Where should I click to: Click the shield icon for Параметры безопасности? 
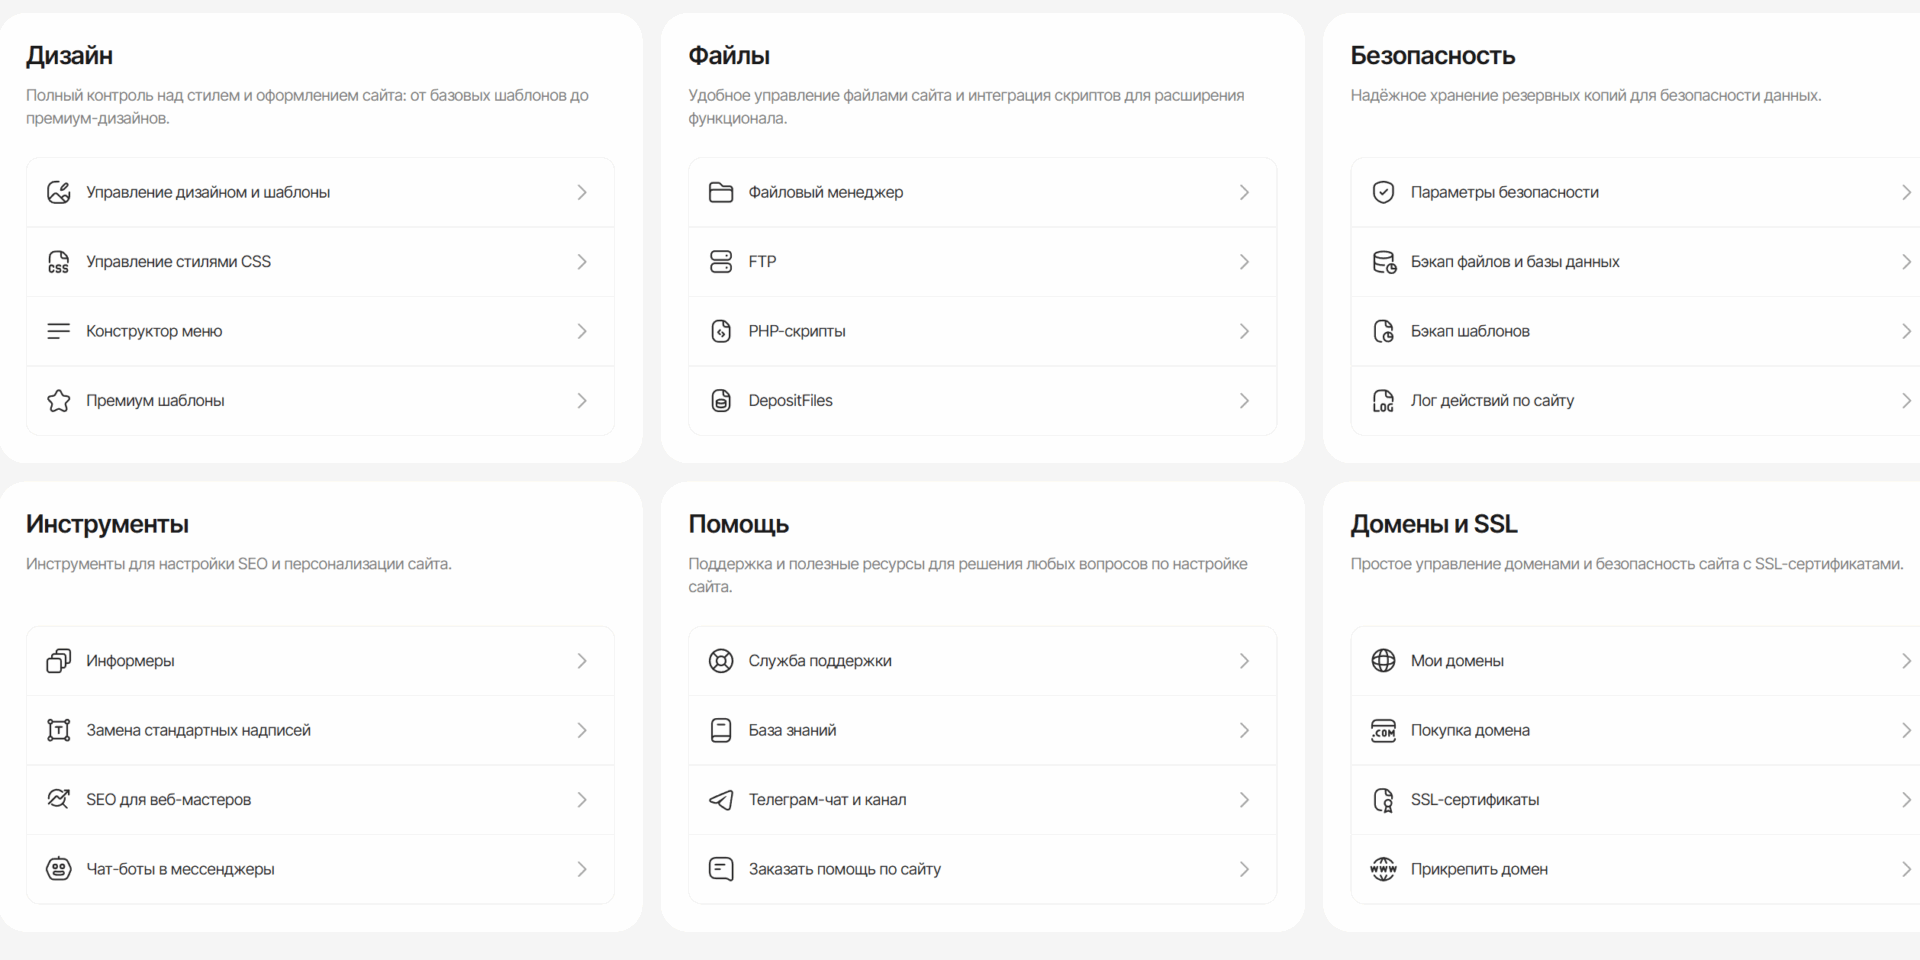(x=1383, y=192)
